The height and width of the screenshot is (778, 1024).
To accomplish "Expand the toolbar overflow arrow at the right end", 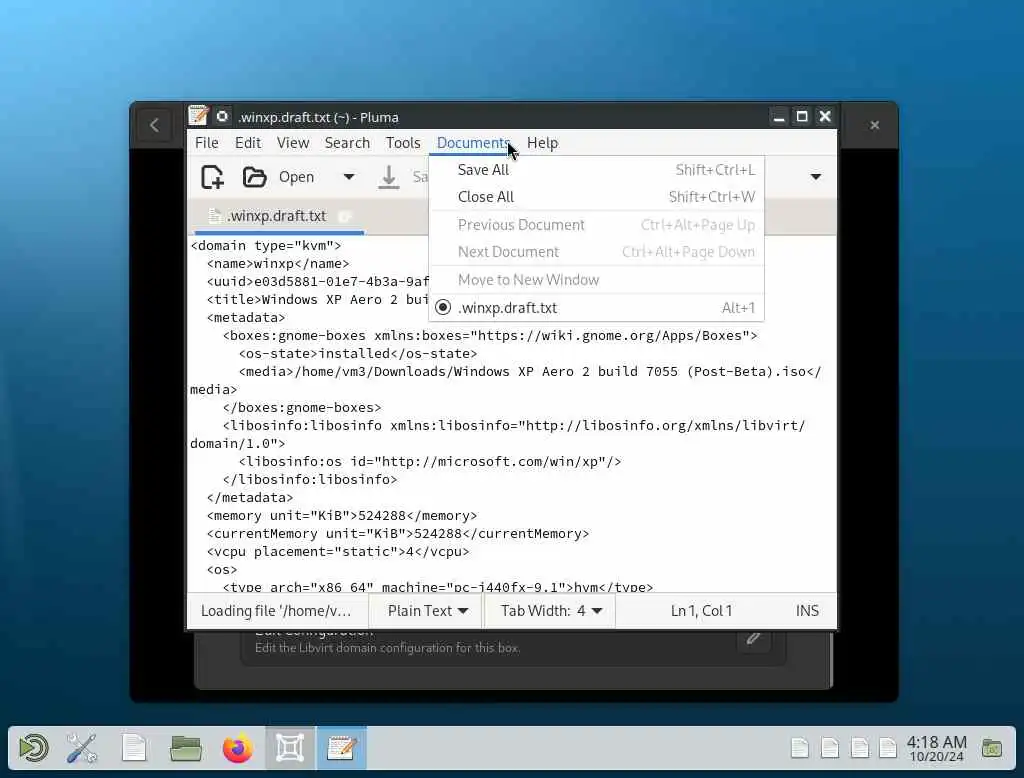I will click(816, 177).
